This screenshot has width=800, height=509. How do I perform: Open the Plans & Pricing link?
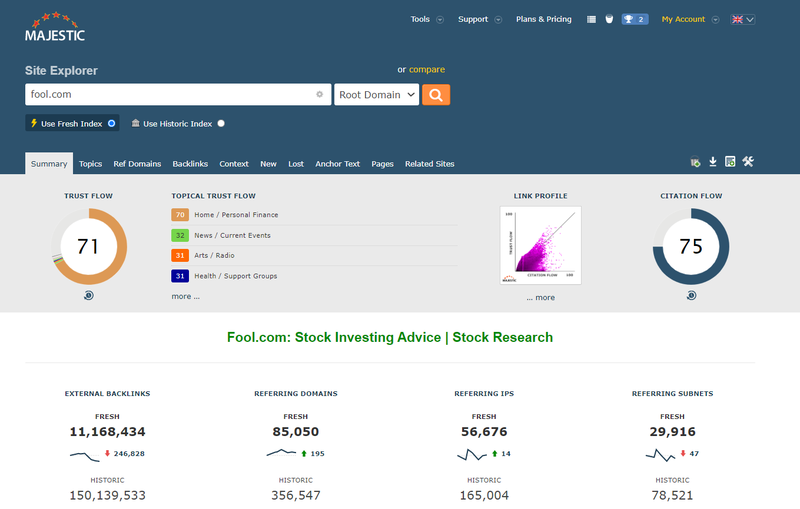pos(543,19)
